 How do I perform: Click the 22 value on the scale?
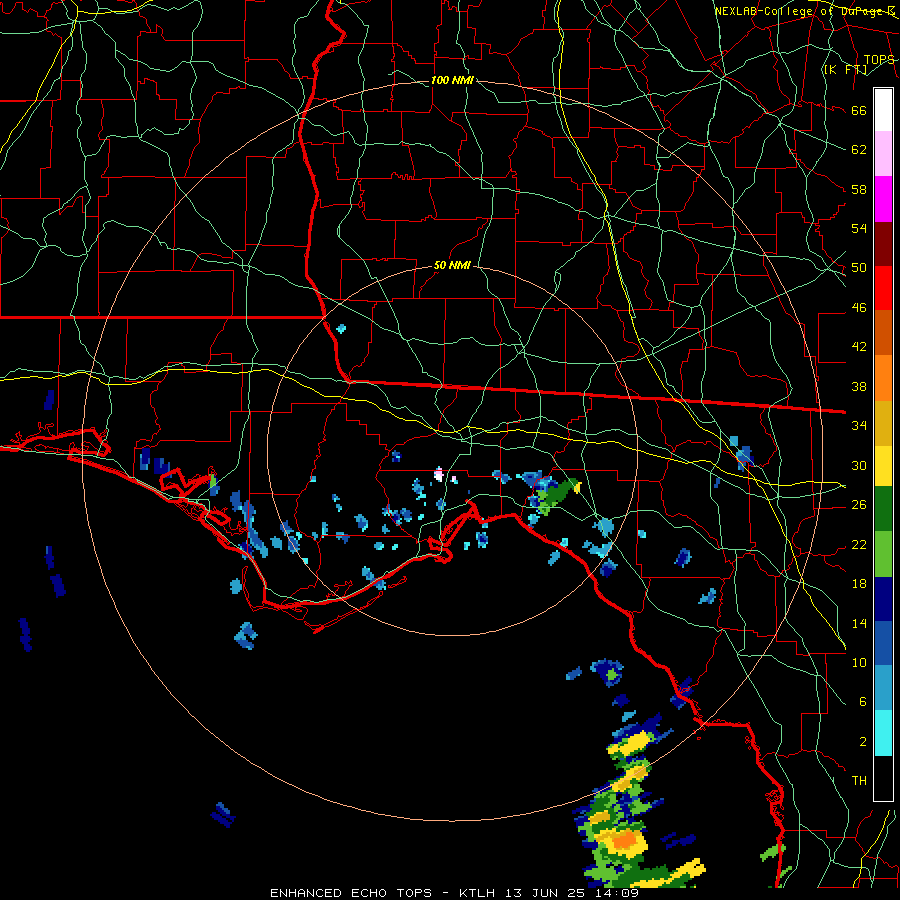[x=859, y=544]
